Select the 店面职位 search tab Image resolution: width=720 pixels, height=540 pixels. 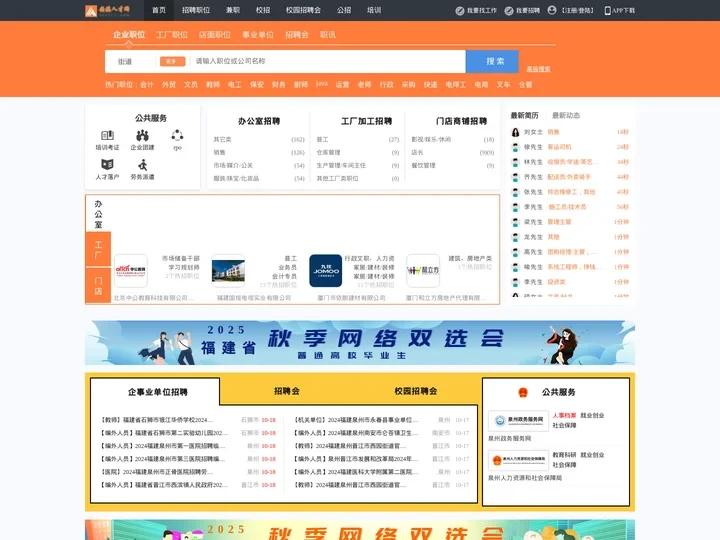tap(214, 34)
